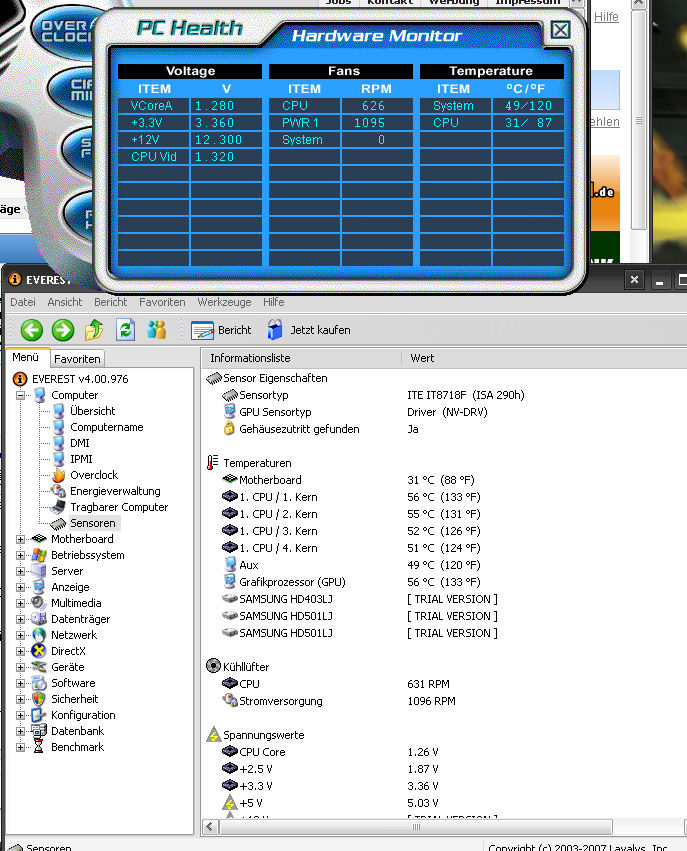Click the horizontal scrollbar thumb in list
The height and width of the screenshot is (851, 687).
[416, 827]
